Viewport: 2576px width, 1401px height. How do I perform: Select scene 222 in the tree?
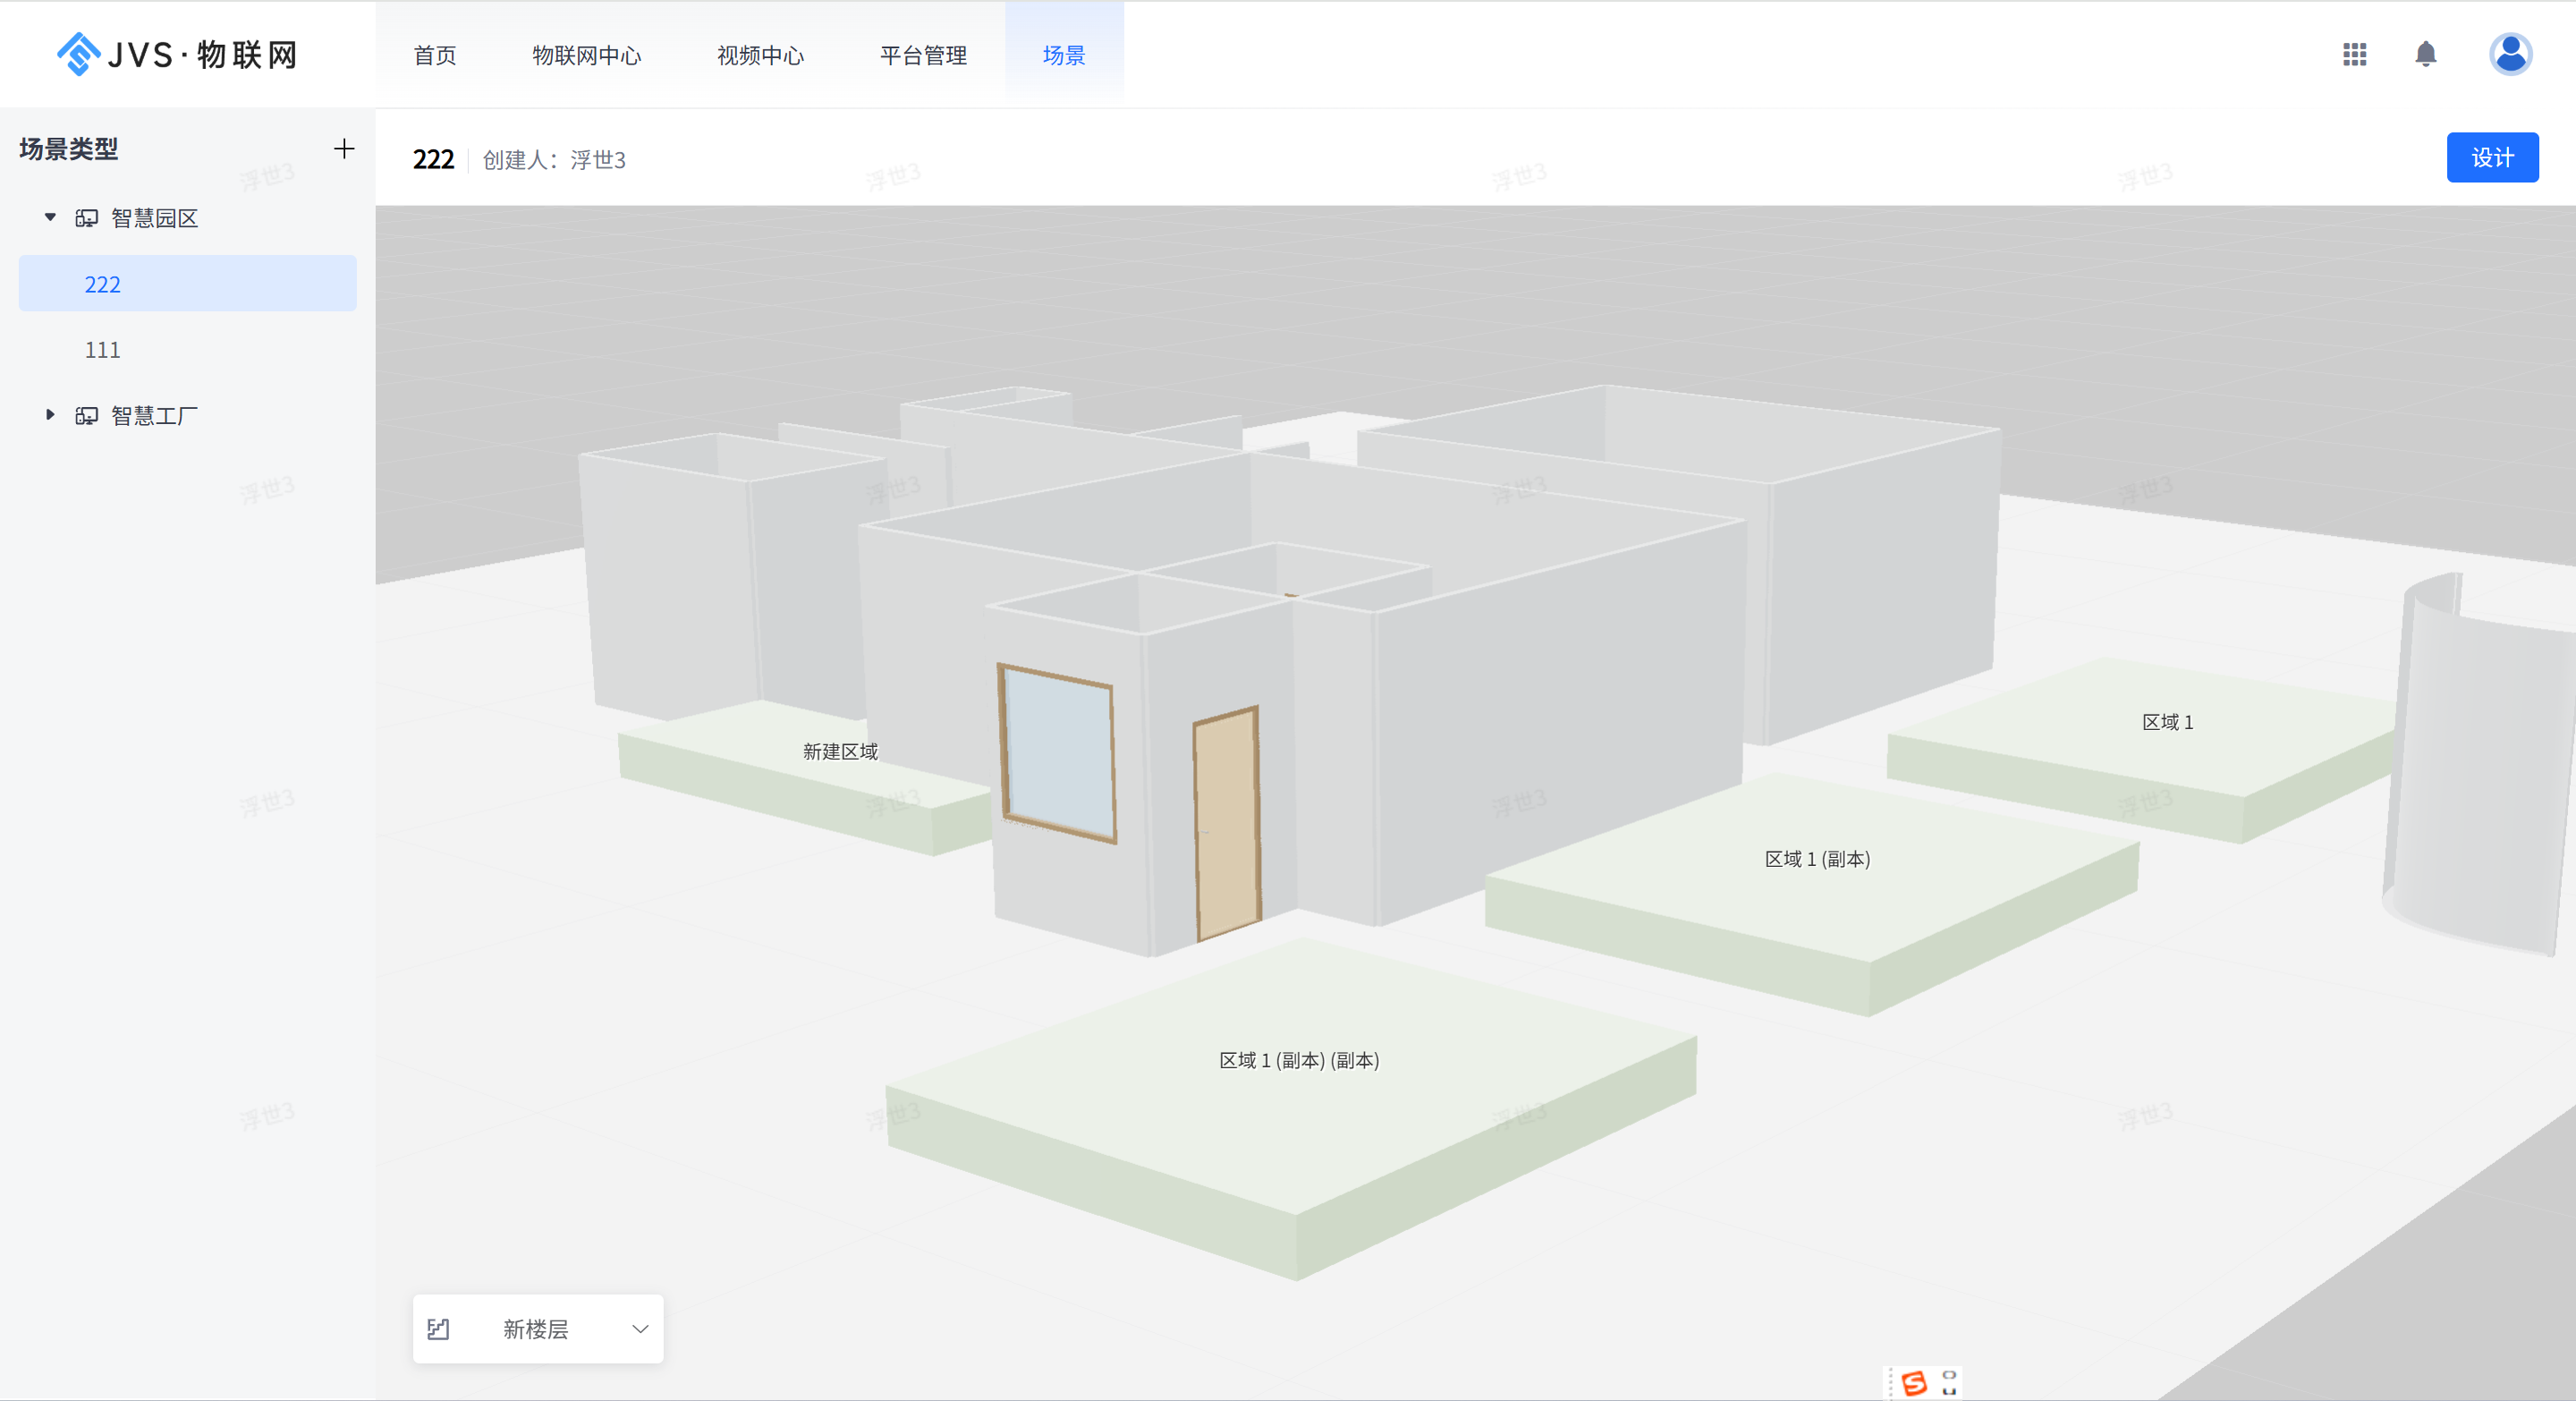103,285
